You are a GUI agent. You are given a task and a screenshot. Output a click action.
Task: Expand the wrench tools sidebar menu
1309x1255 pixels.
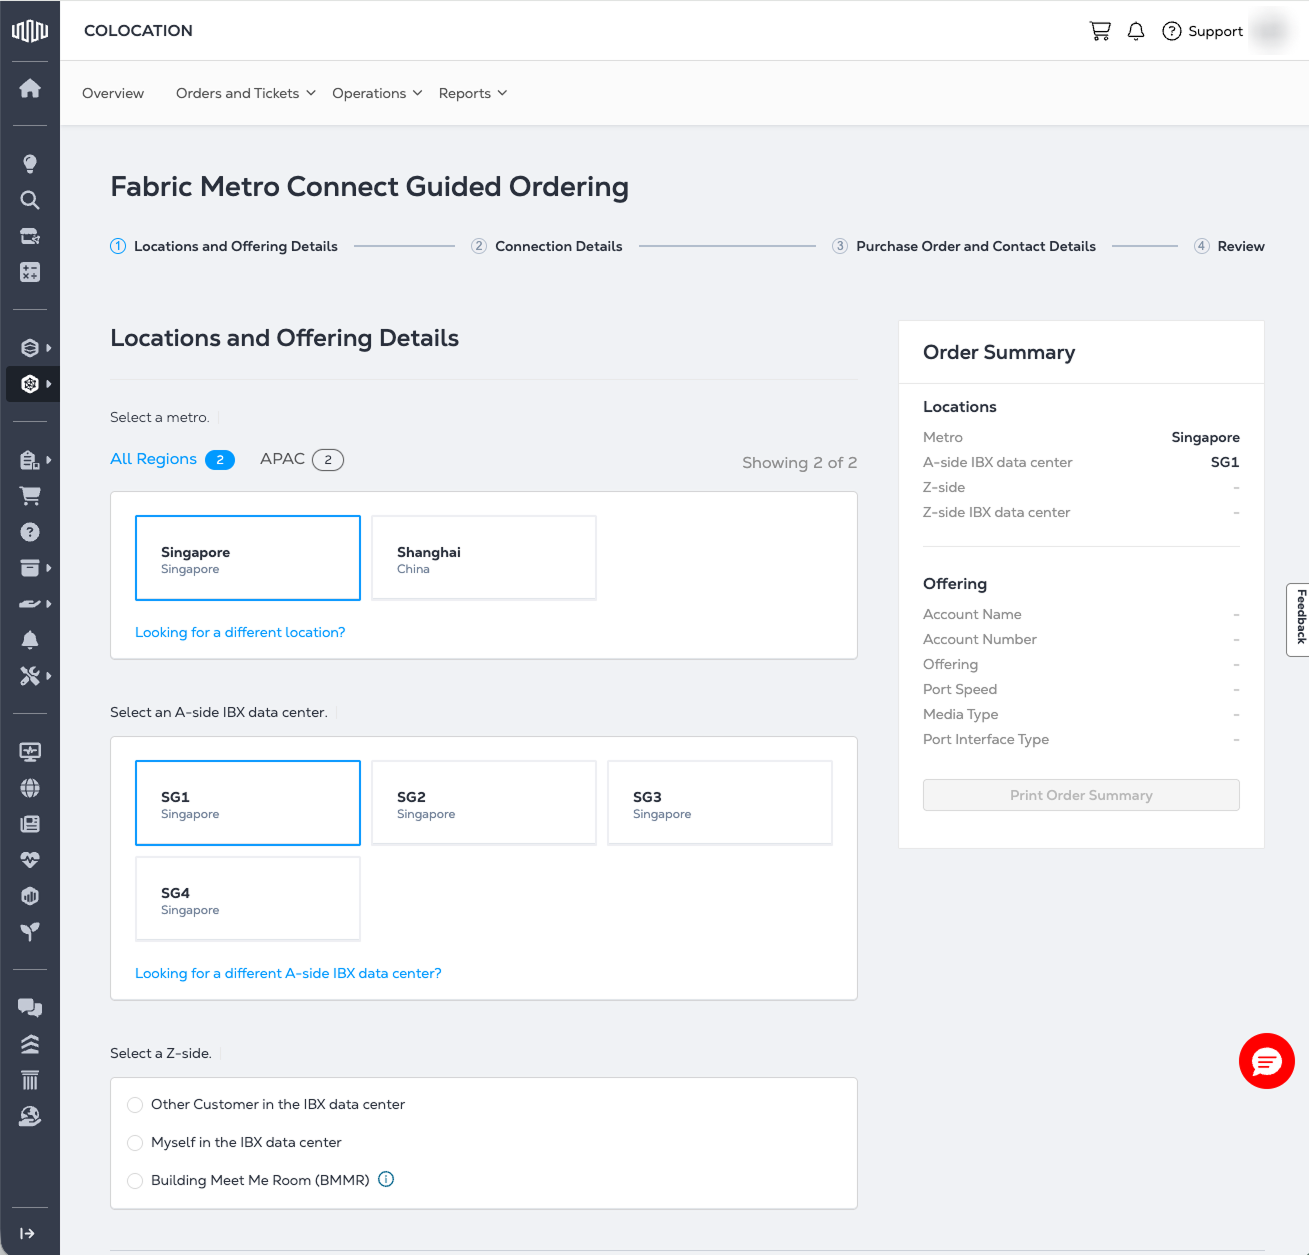coord(34,676)
